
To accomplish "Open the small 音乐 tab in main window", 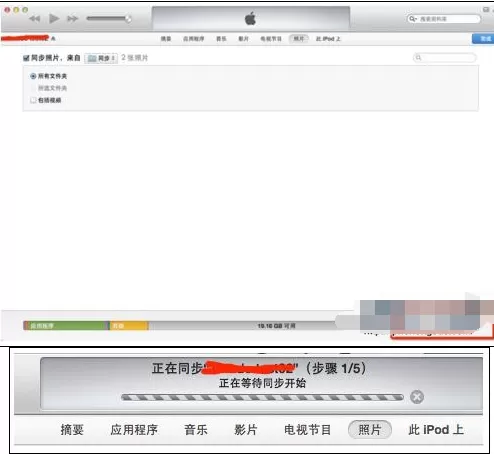I will (221, 39).
